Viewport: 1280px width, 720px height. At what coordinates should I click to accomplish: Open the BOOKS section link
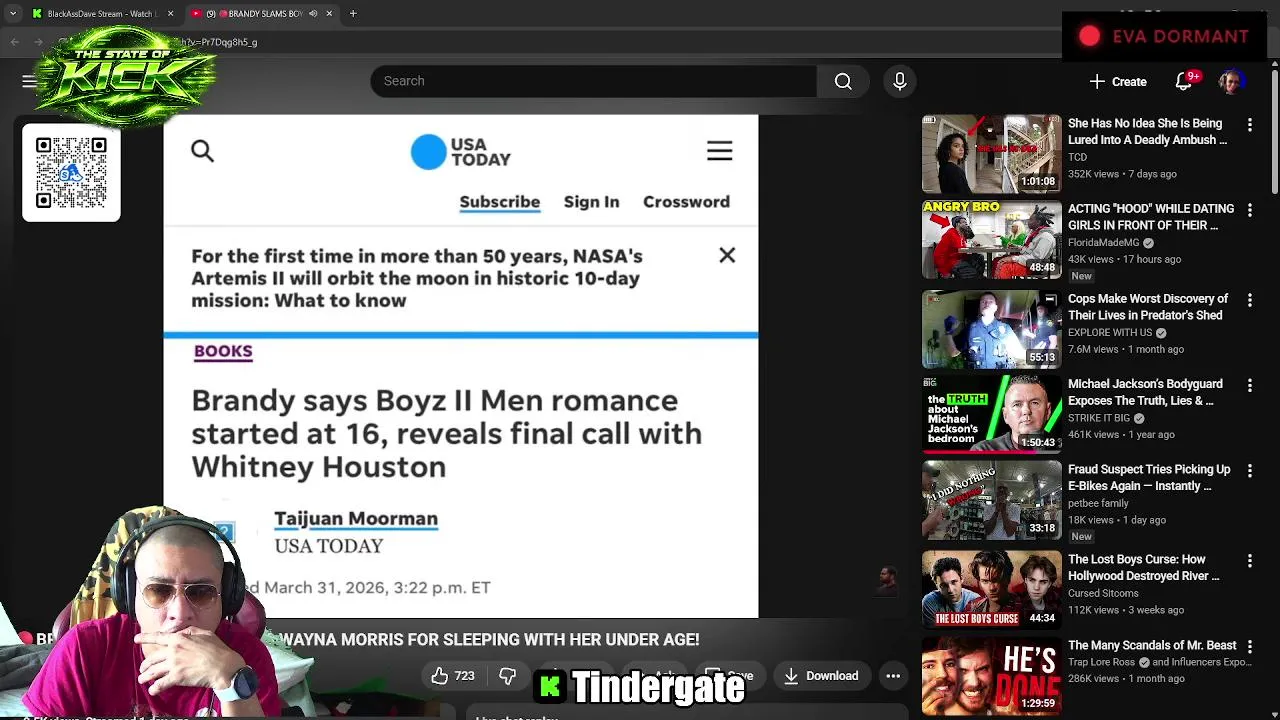click(223, 351)
